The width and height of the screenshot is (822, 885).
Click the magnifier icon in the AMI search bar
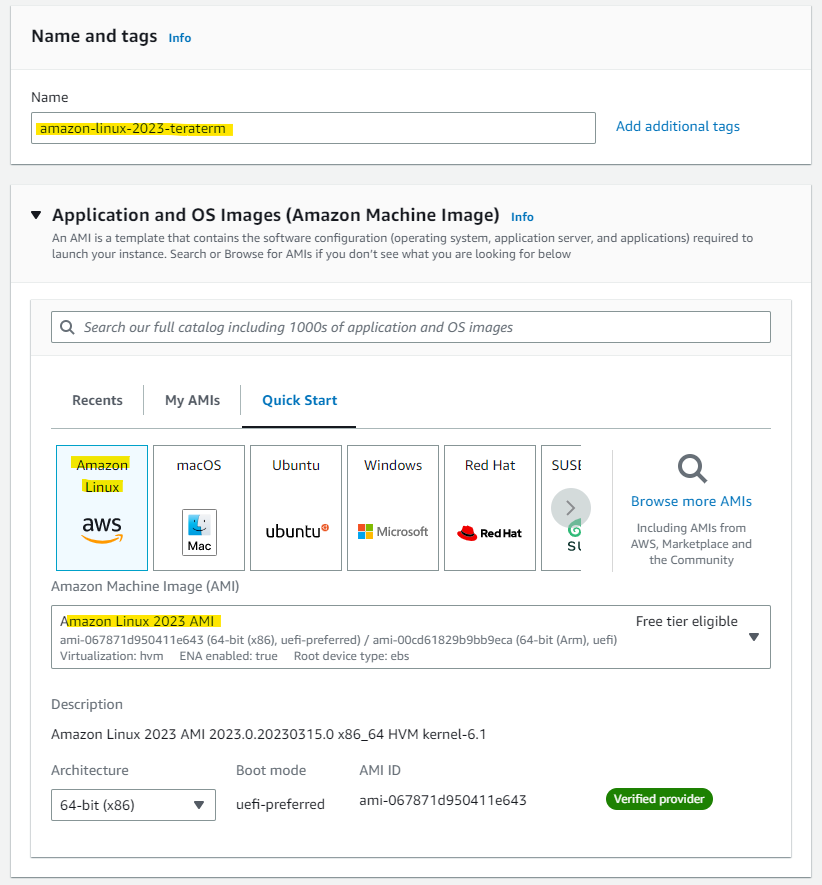pyautogui.click(x=67, y=327)
